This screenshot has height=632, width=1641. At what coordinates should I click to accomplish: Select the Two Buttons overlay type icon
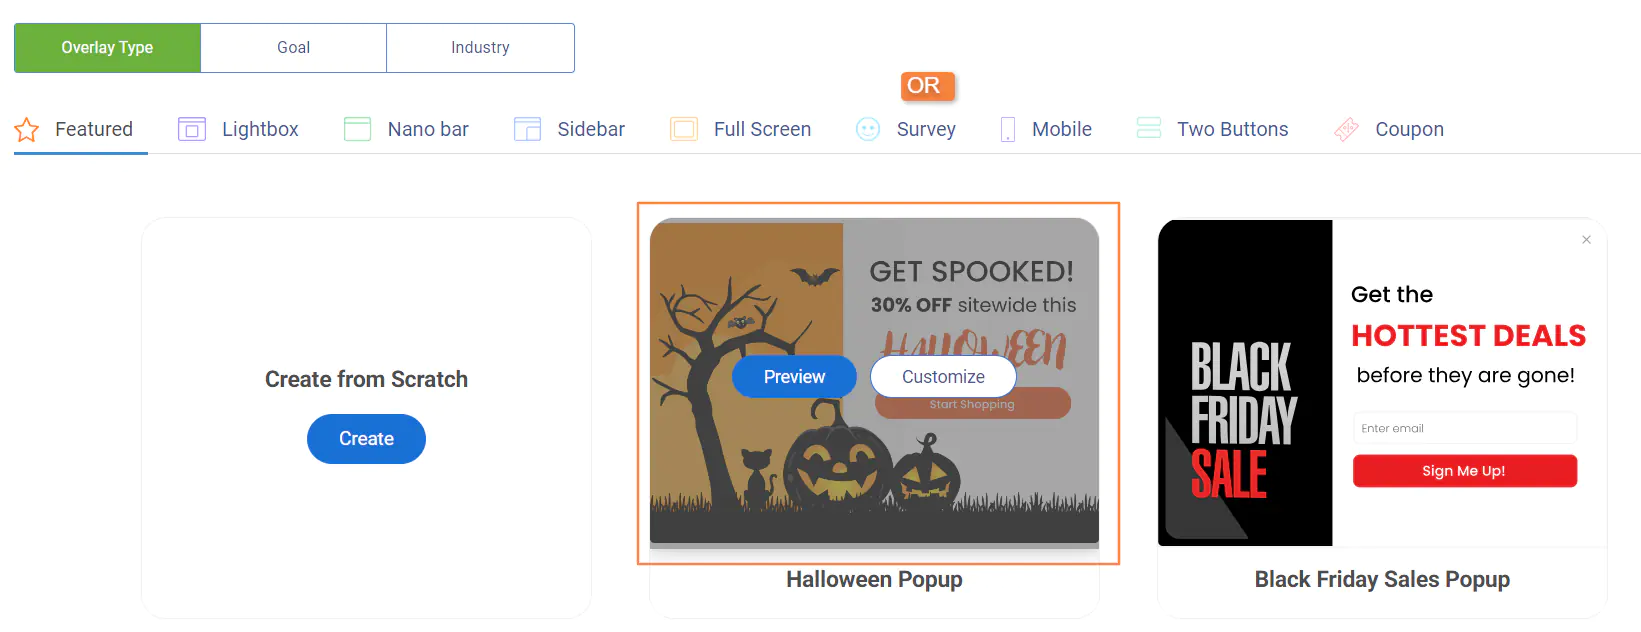pos(1147,128)
